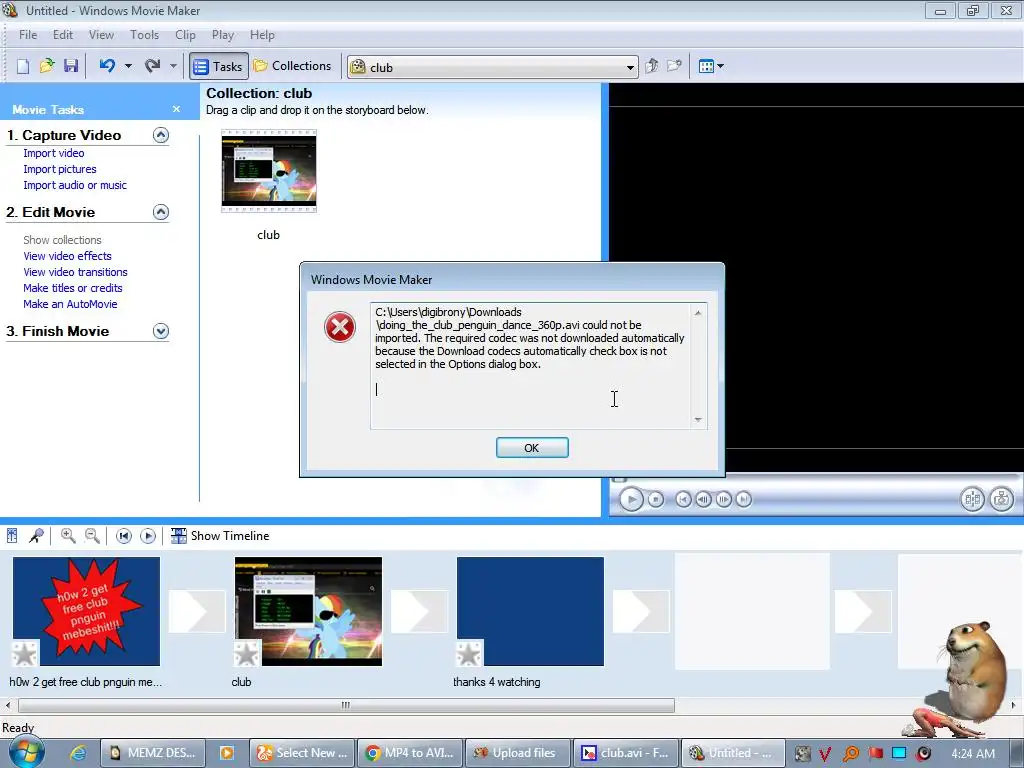Expand the Finish Movie section

point(161,331)
